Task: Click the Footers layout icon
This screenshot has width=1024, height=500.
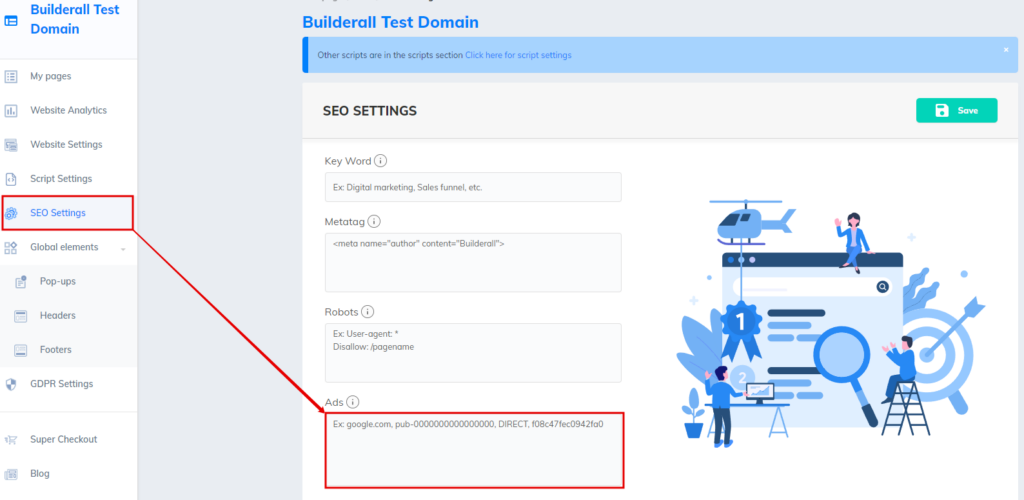Action: coord(21,350)
